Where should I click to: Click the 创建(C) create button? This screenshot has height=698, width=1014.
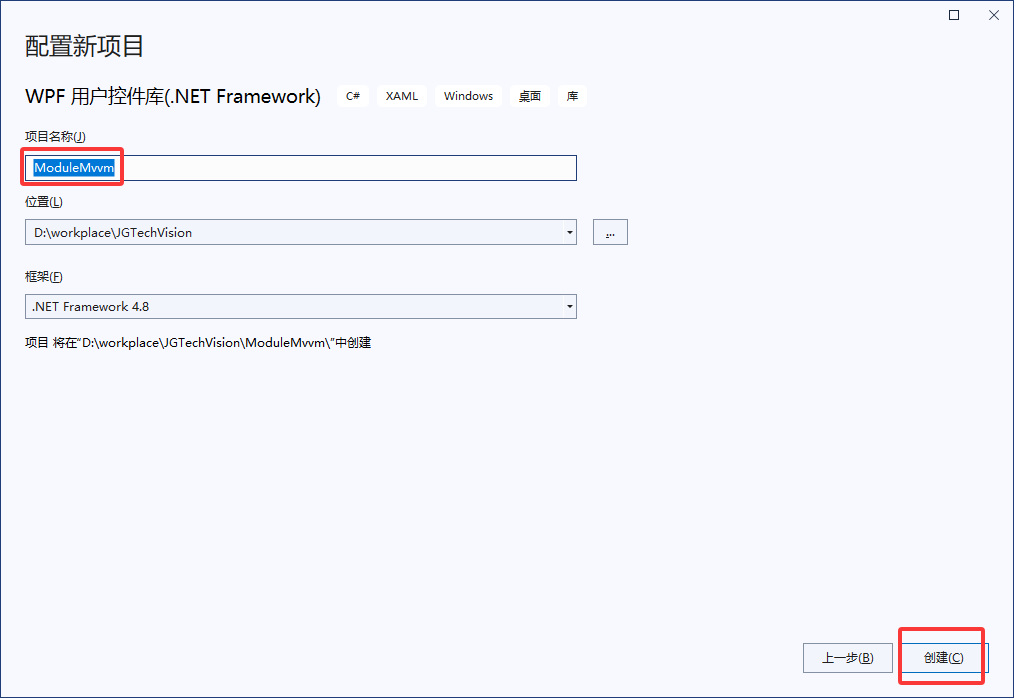click(941, 657)
